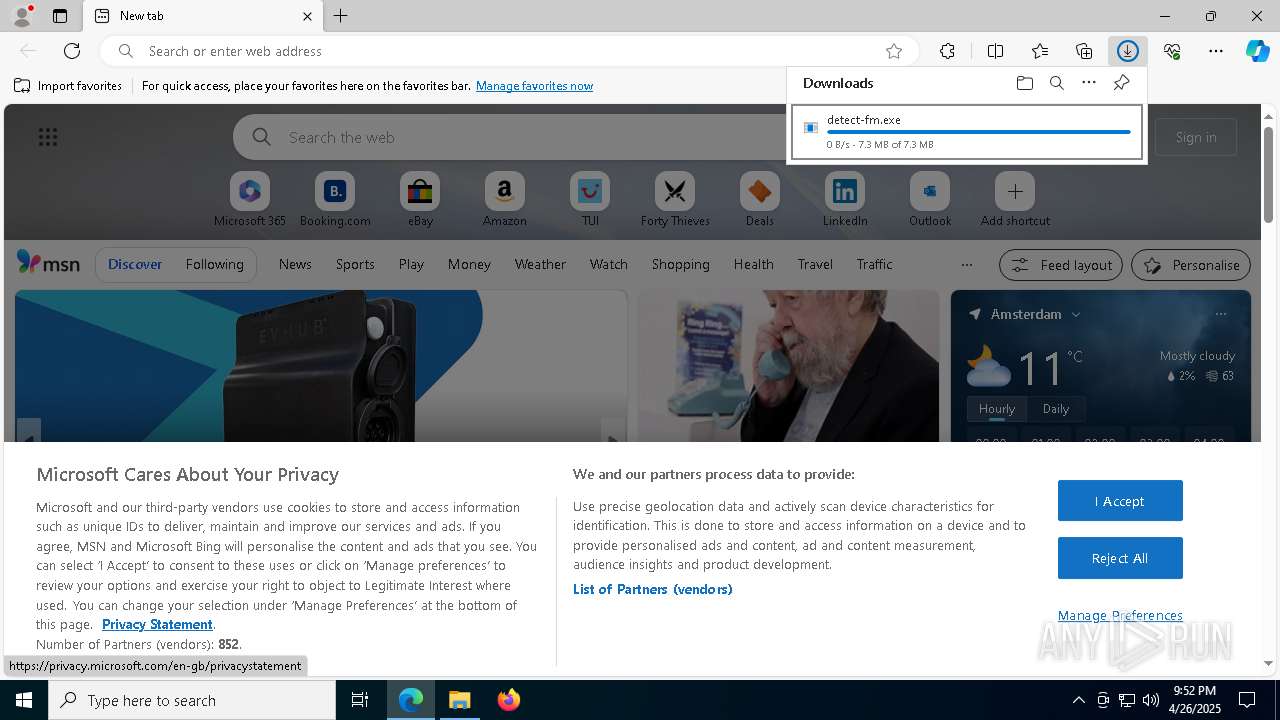This screenshot has height=720, width=1280.
Task: Open the Deals shortcut
Action: [x=760, y=200]
